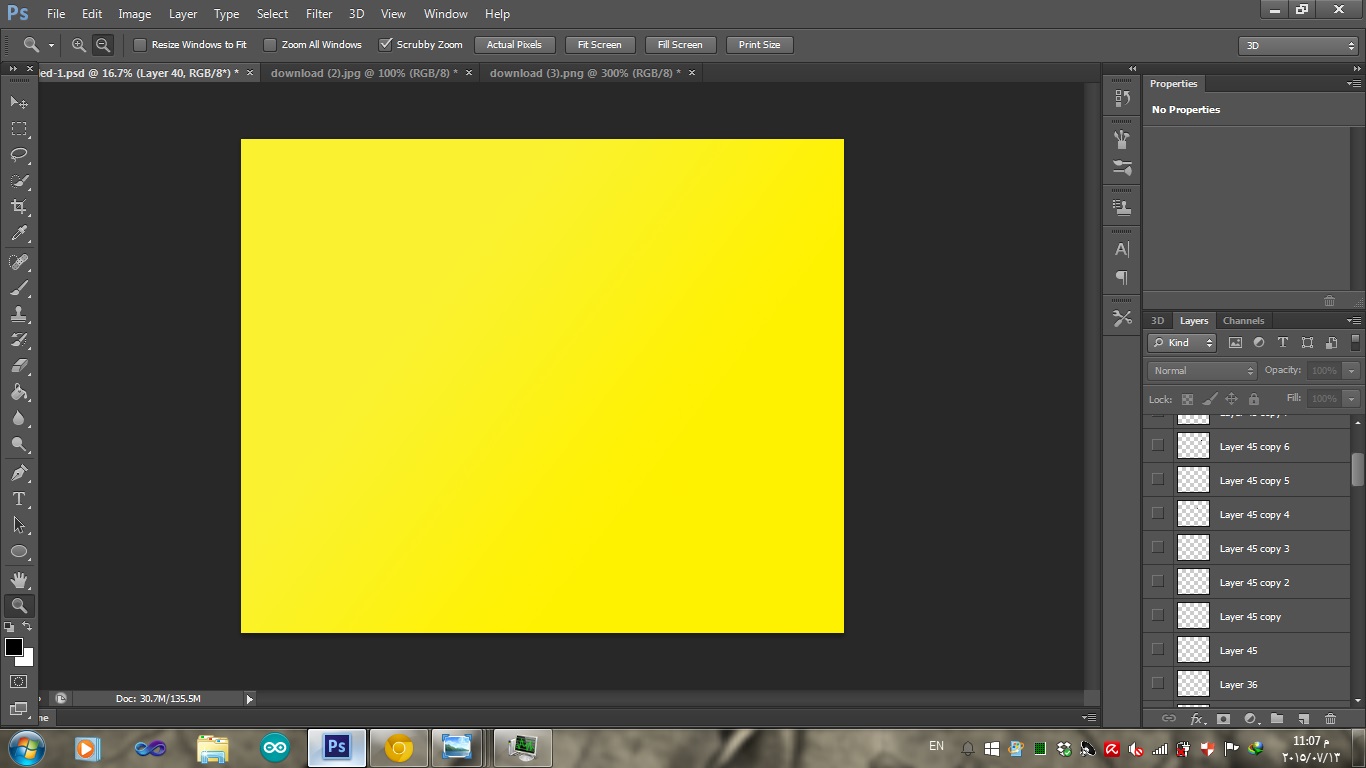Show Layer 45 copy 5 visibility
The height and width of the screenshot is (768, 1366).
tap(1158, 480)
